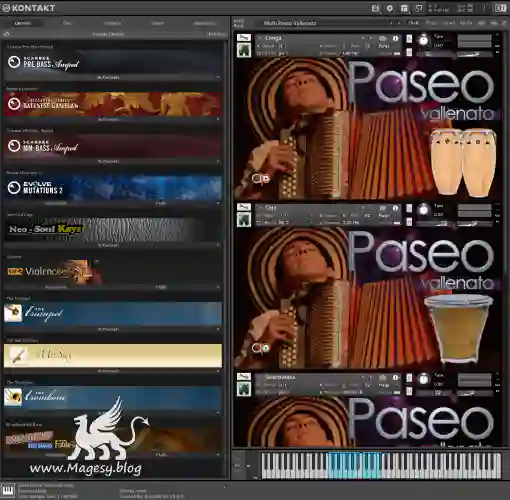Mute the Caja instrument
This screenshot has width=510, height=500.
click(x=409, y=222)
